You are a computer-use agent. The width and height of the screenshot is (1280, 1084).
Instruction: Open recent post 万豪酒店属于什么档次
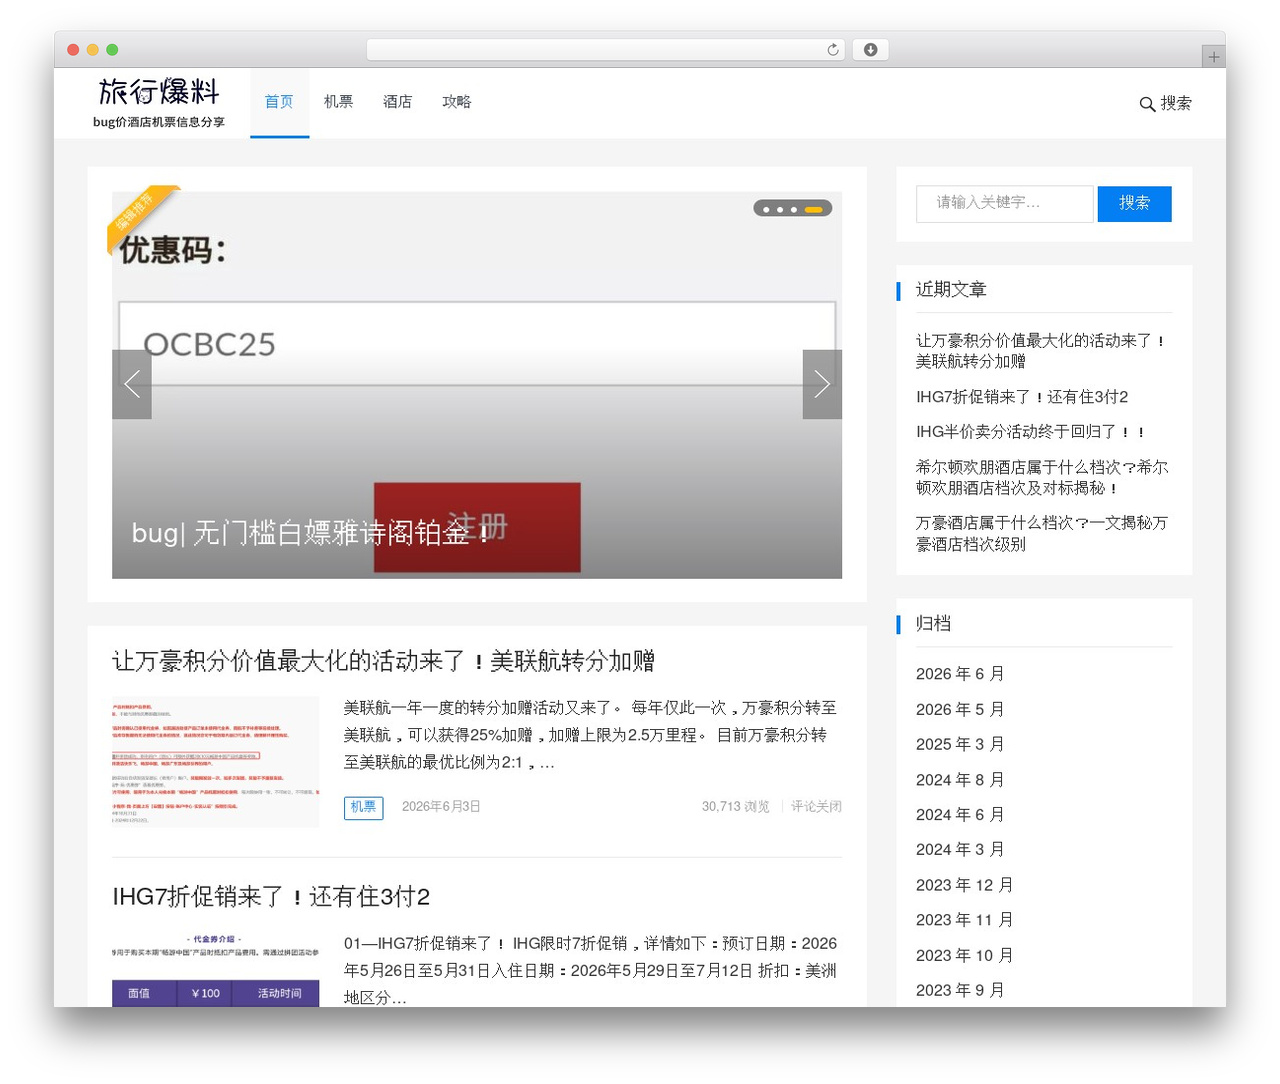tap(1041, 533)
